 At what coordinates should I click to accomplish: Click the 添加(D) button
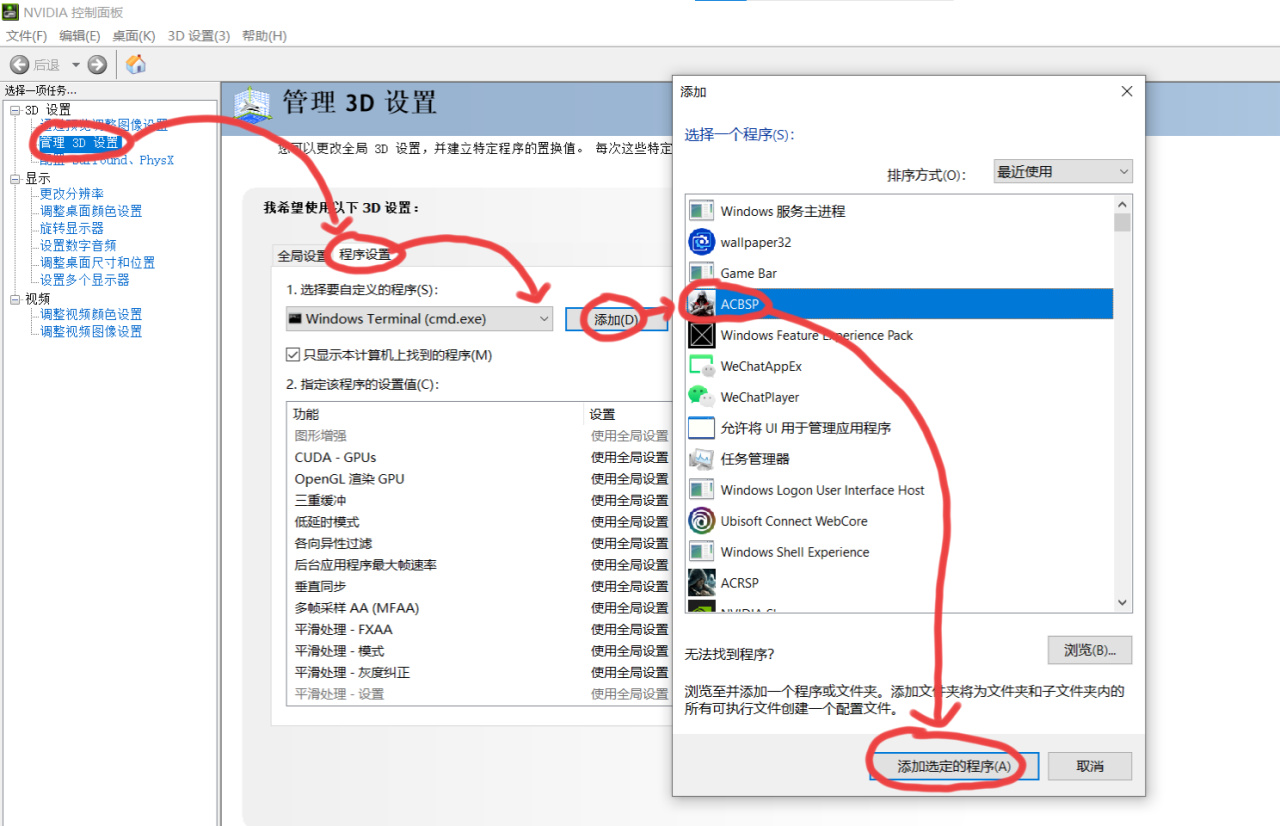(x=616, y=319)
